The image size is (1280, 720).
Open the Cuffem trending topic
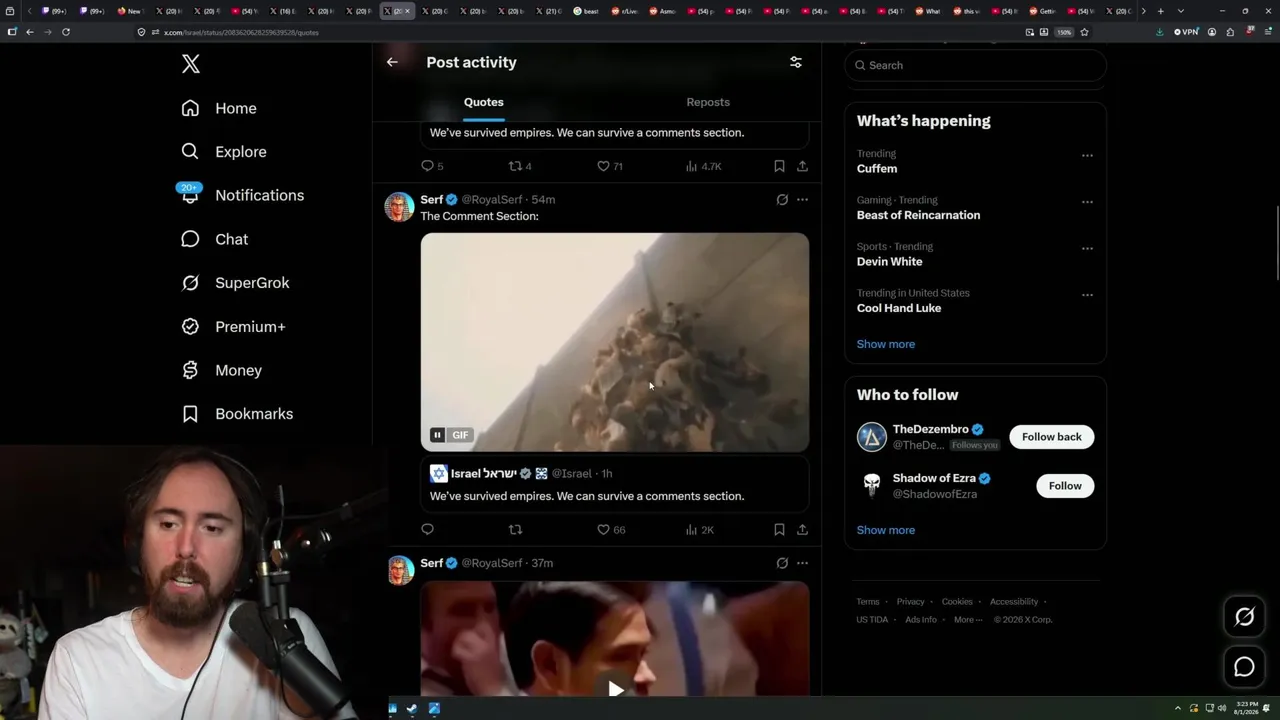[x=877, y=169]
